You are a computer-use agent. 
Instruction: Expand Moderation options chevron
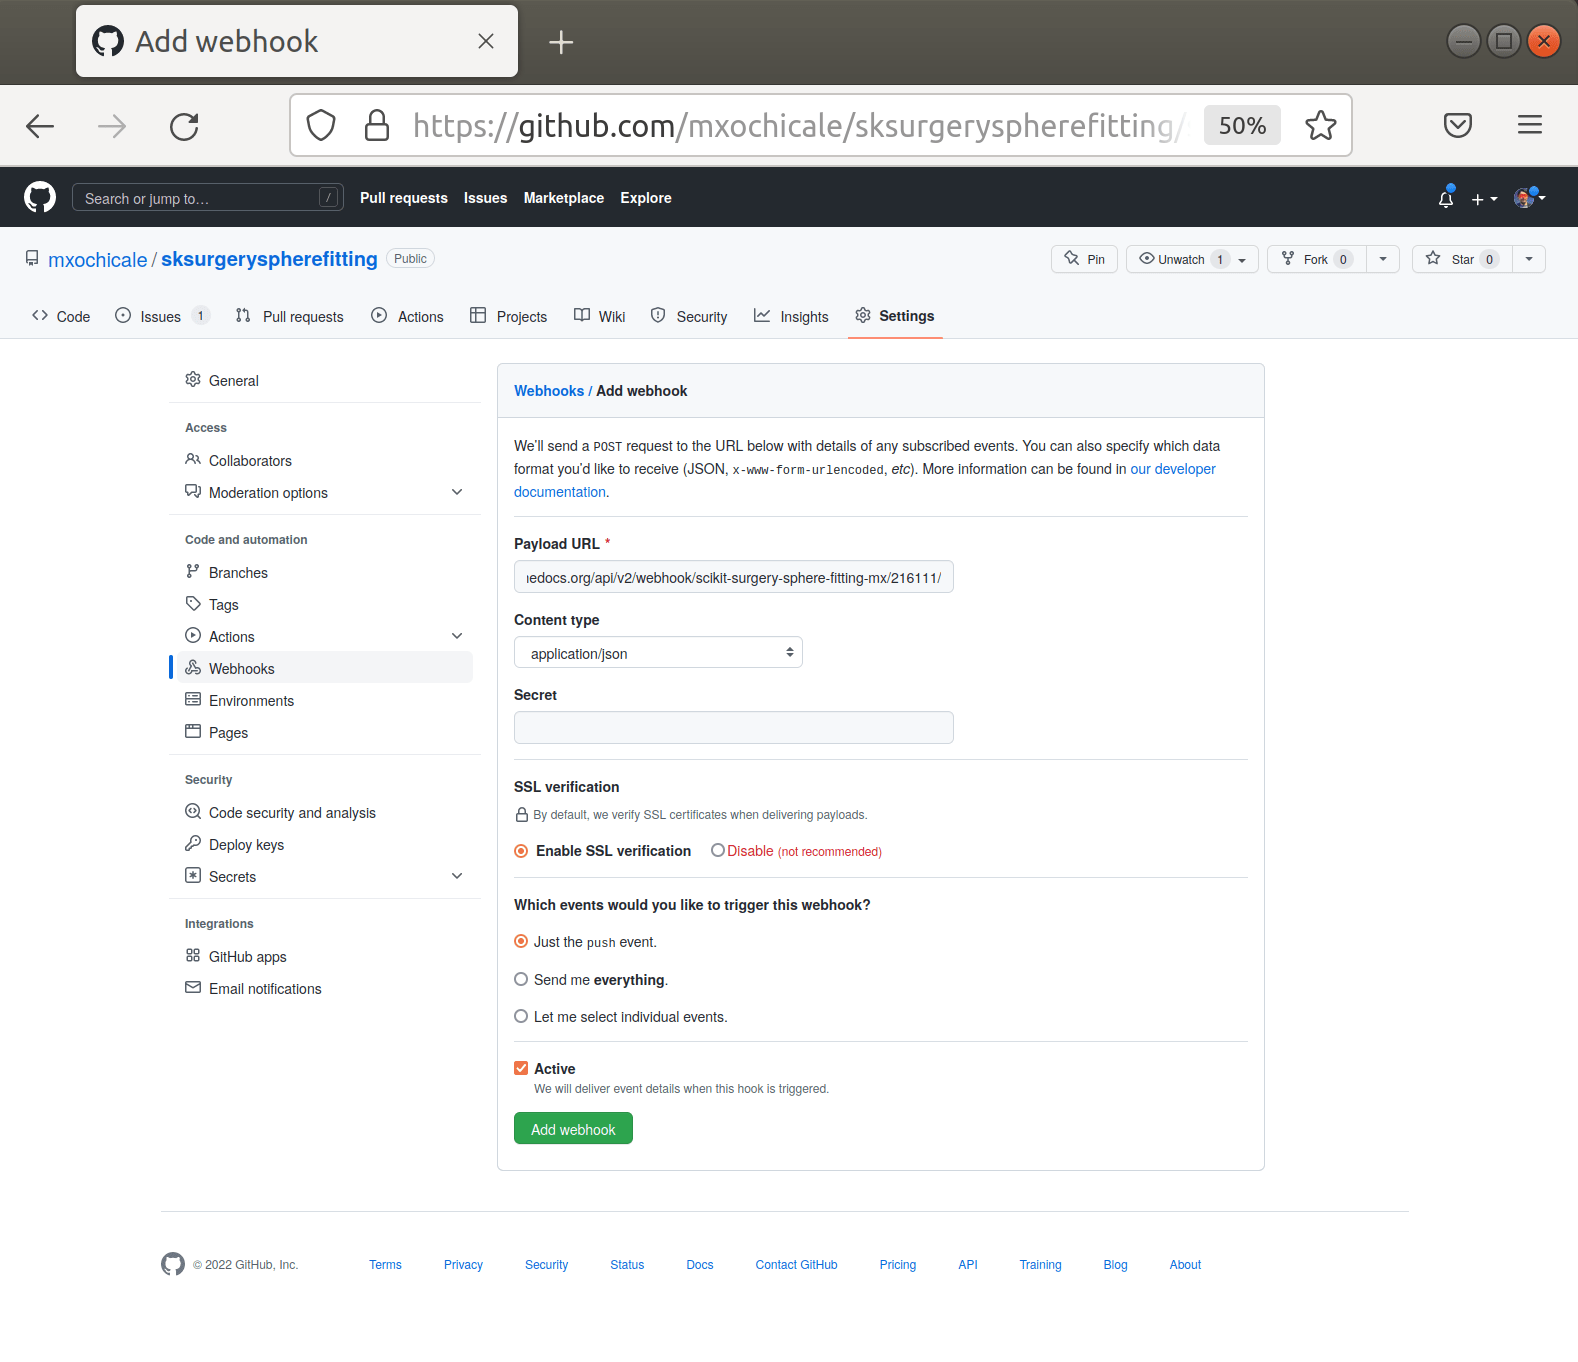pyautogui.click(x=457, y=492)
